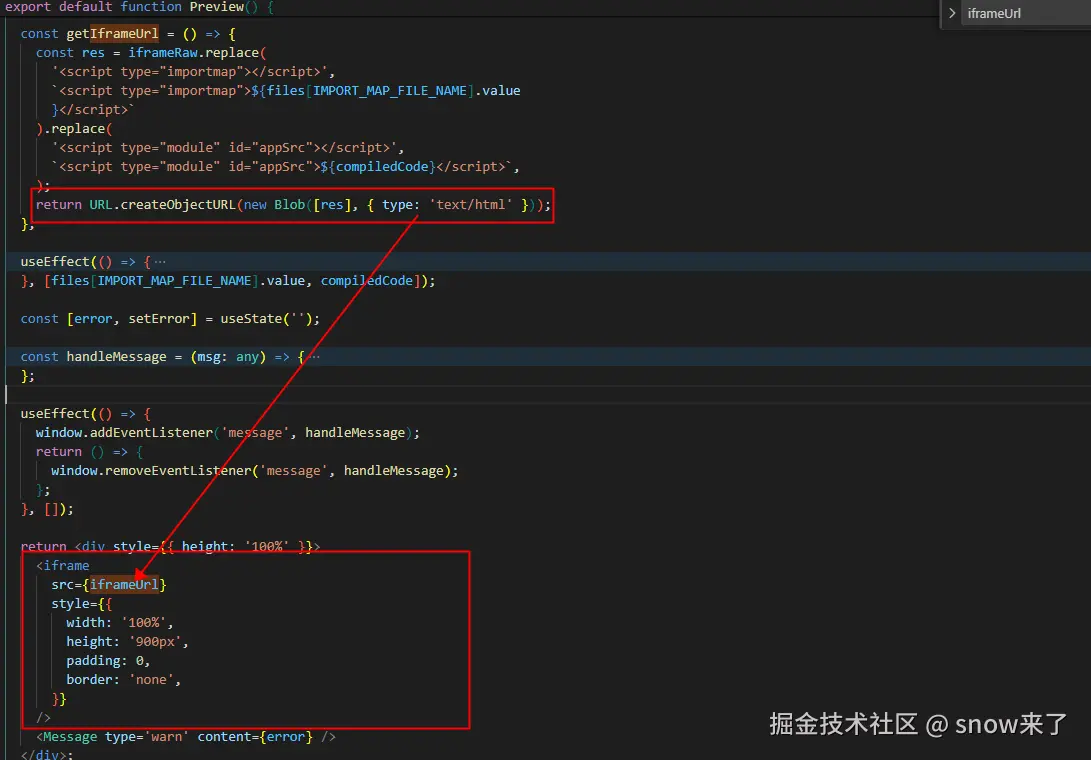The width and height of the screenshot is (1091, 760).
Task: Click highlighted 'iframeUrl' in the src attribute
Action: click(125, 585)
